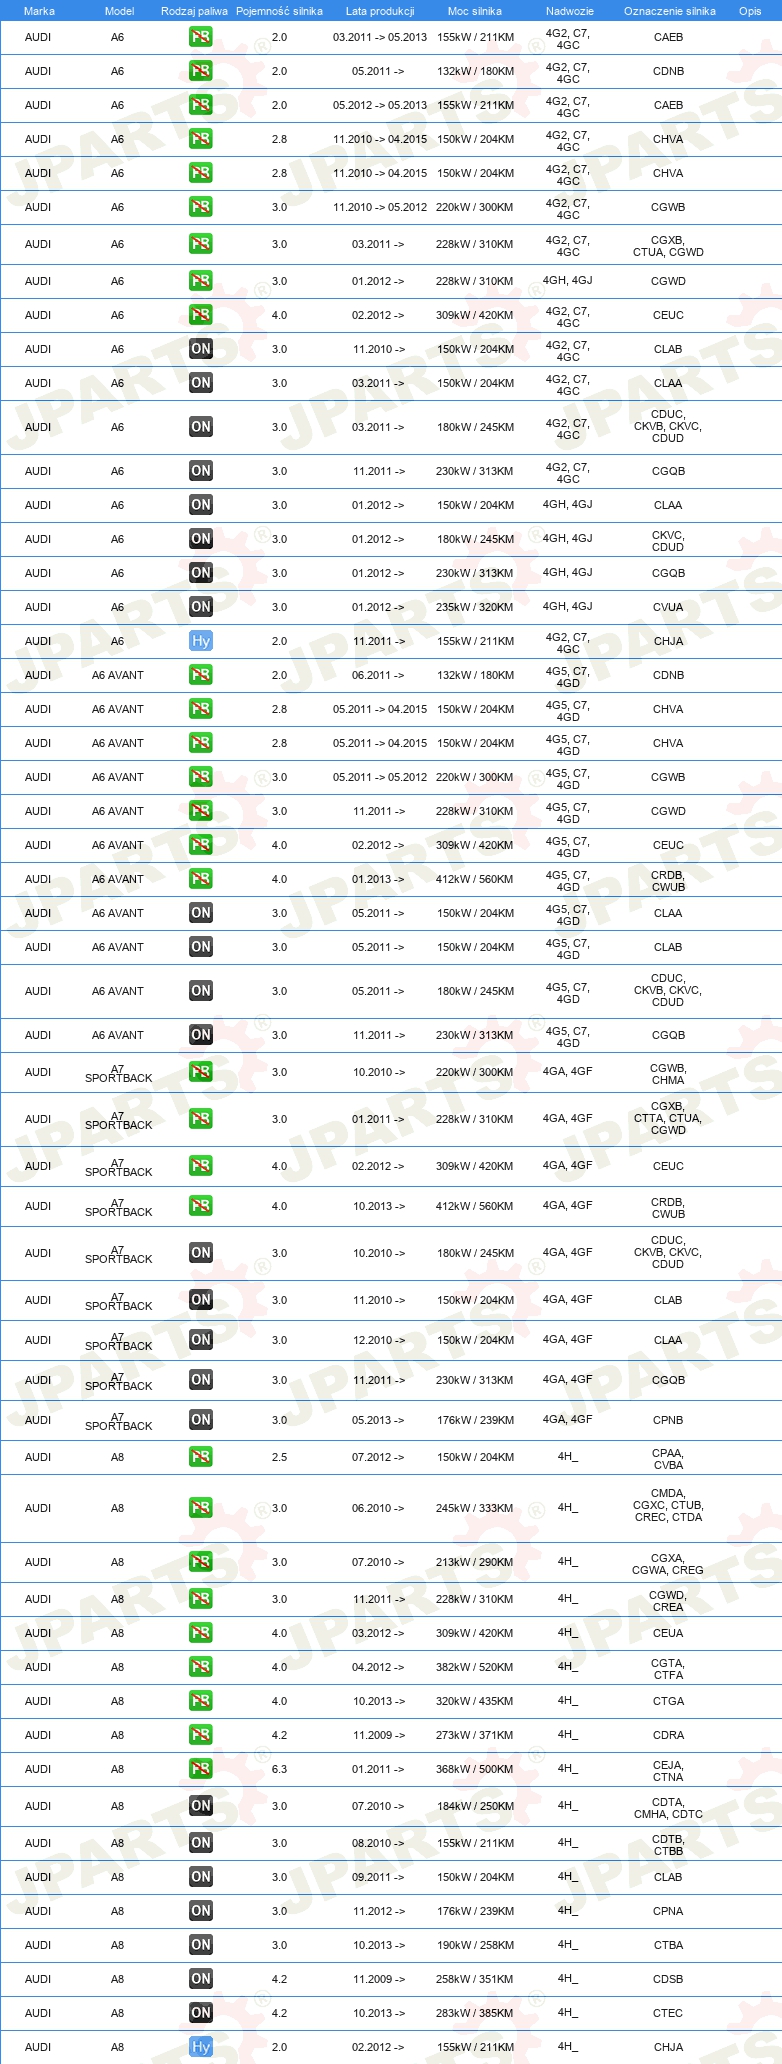Screen dimensions: 782x2064
Task: Select the 184kW / 250KM power cell
Action: 475,1806
